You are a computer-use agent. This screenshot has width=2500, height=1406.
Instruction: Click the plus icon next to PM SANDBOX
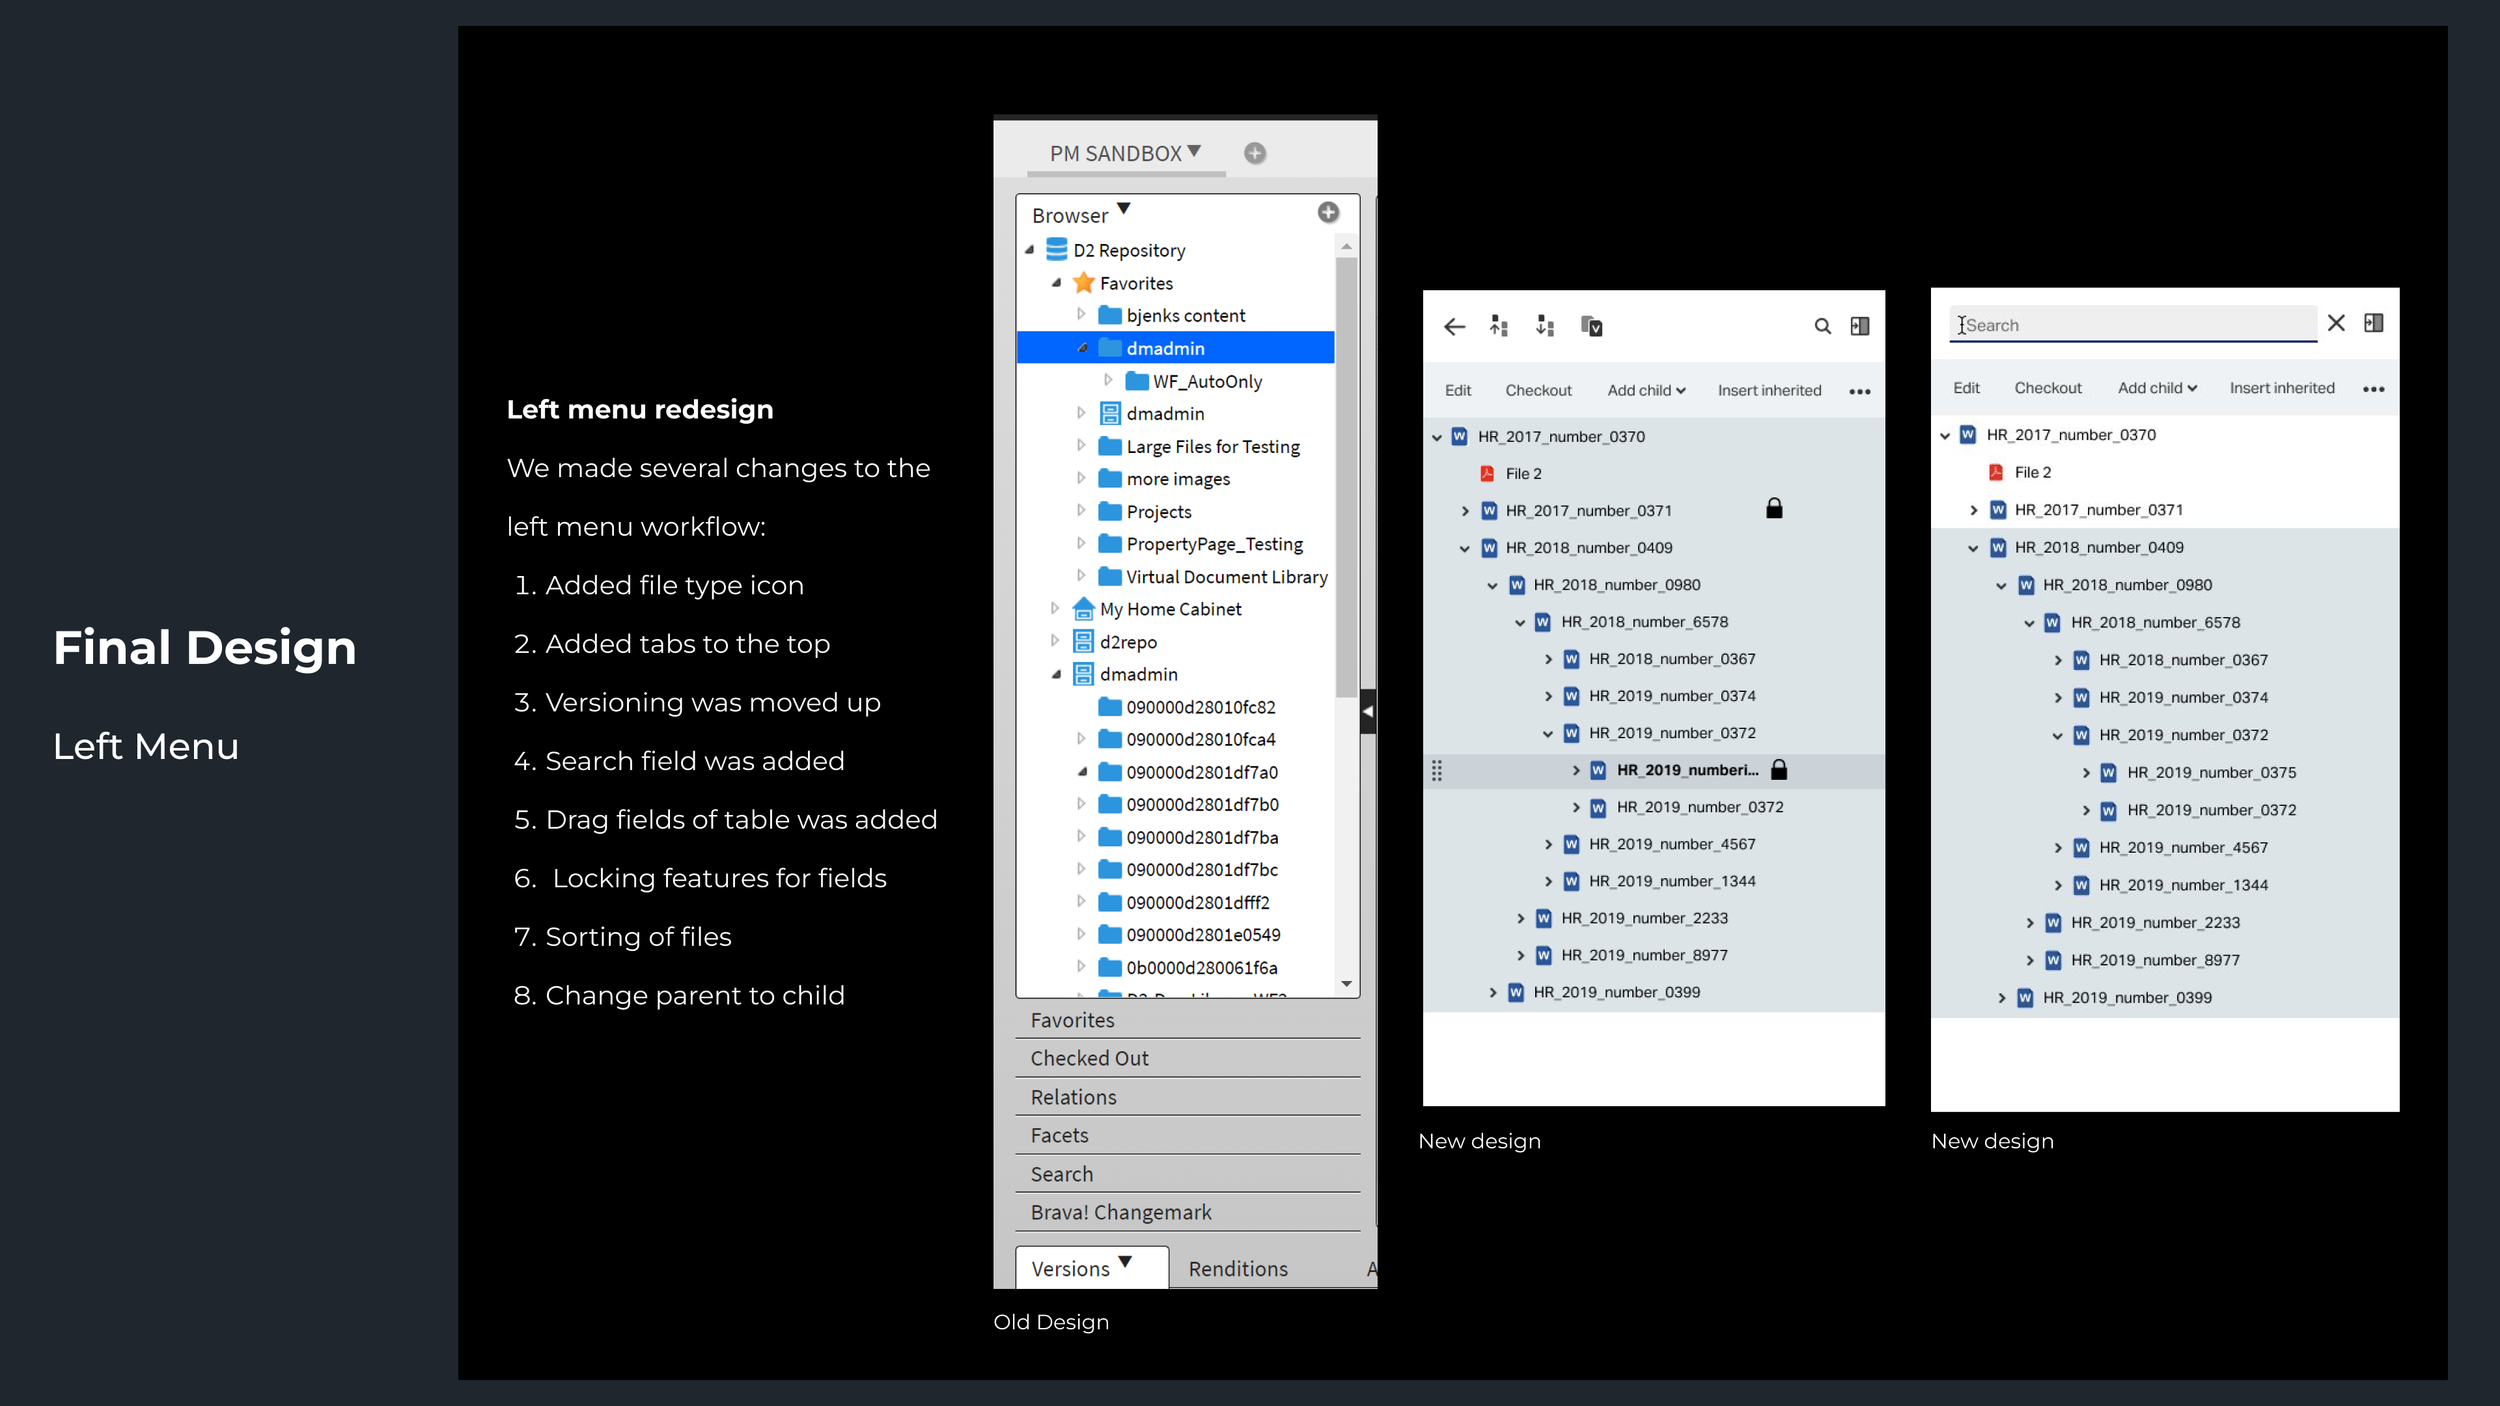(x=1255, y=153)
